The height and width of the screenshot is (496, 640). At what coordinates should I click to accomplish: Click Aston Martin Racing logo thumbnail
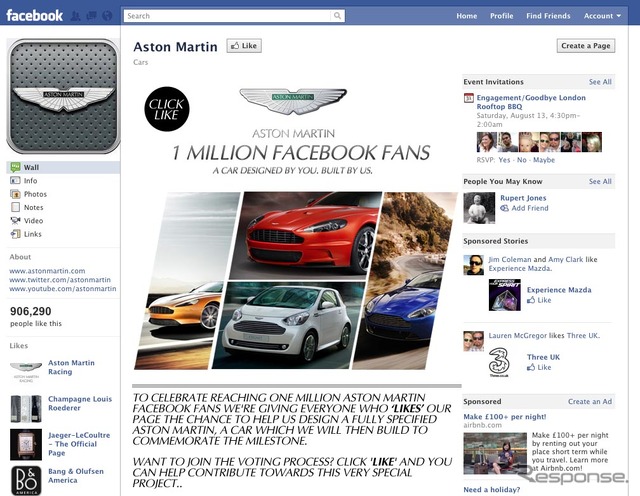tap(26, 370)
